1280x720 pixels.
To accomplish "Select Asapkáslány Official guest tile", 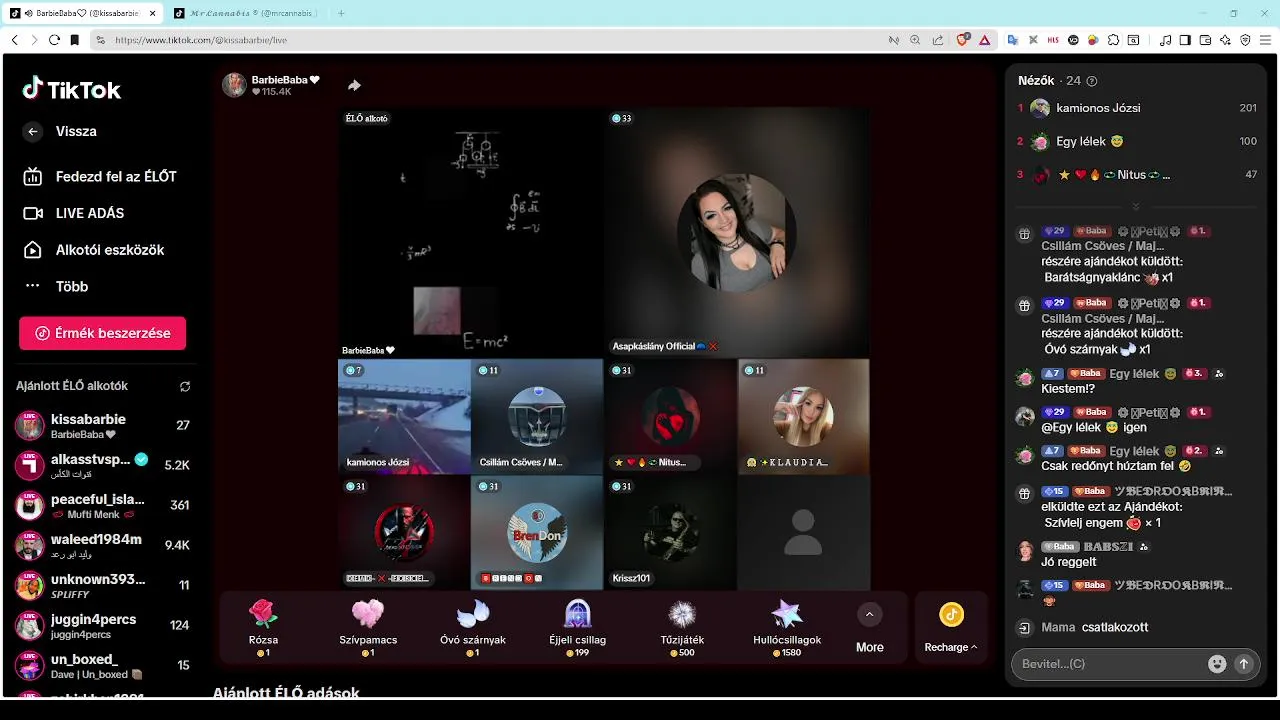I will (737, 232).
